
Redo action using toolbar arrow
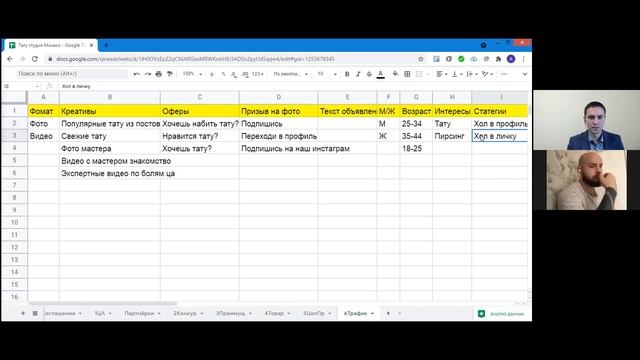click(148, 74)
